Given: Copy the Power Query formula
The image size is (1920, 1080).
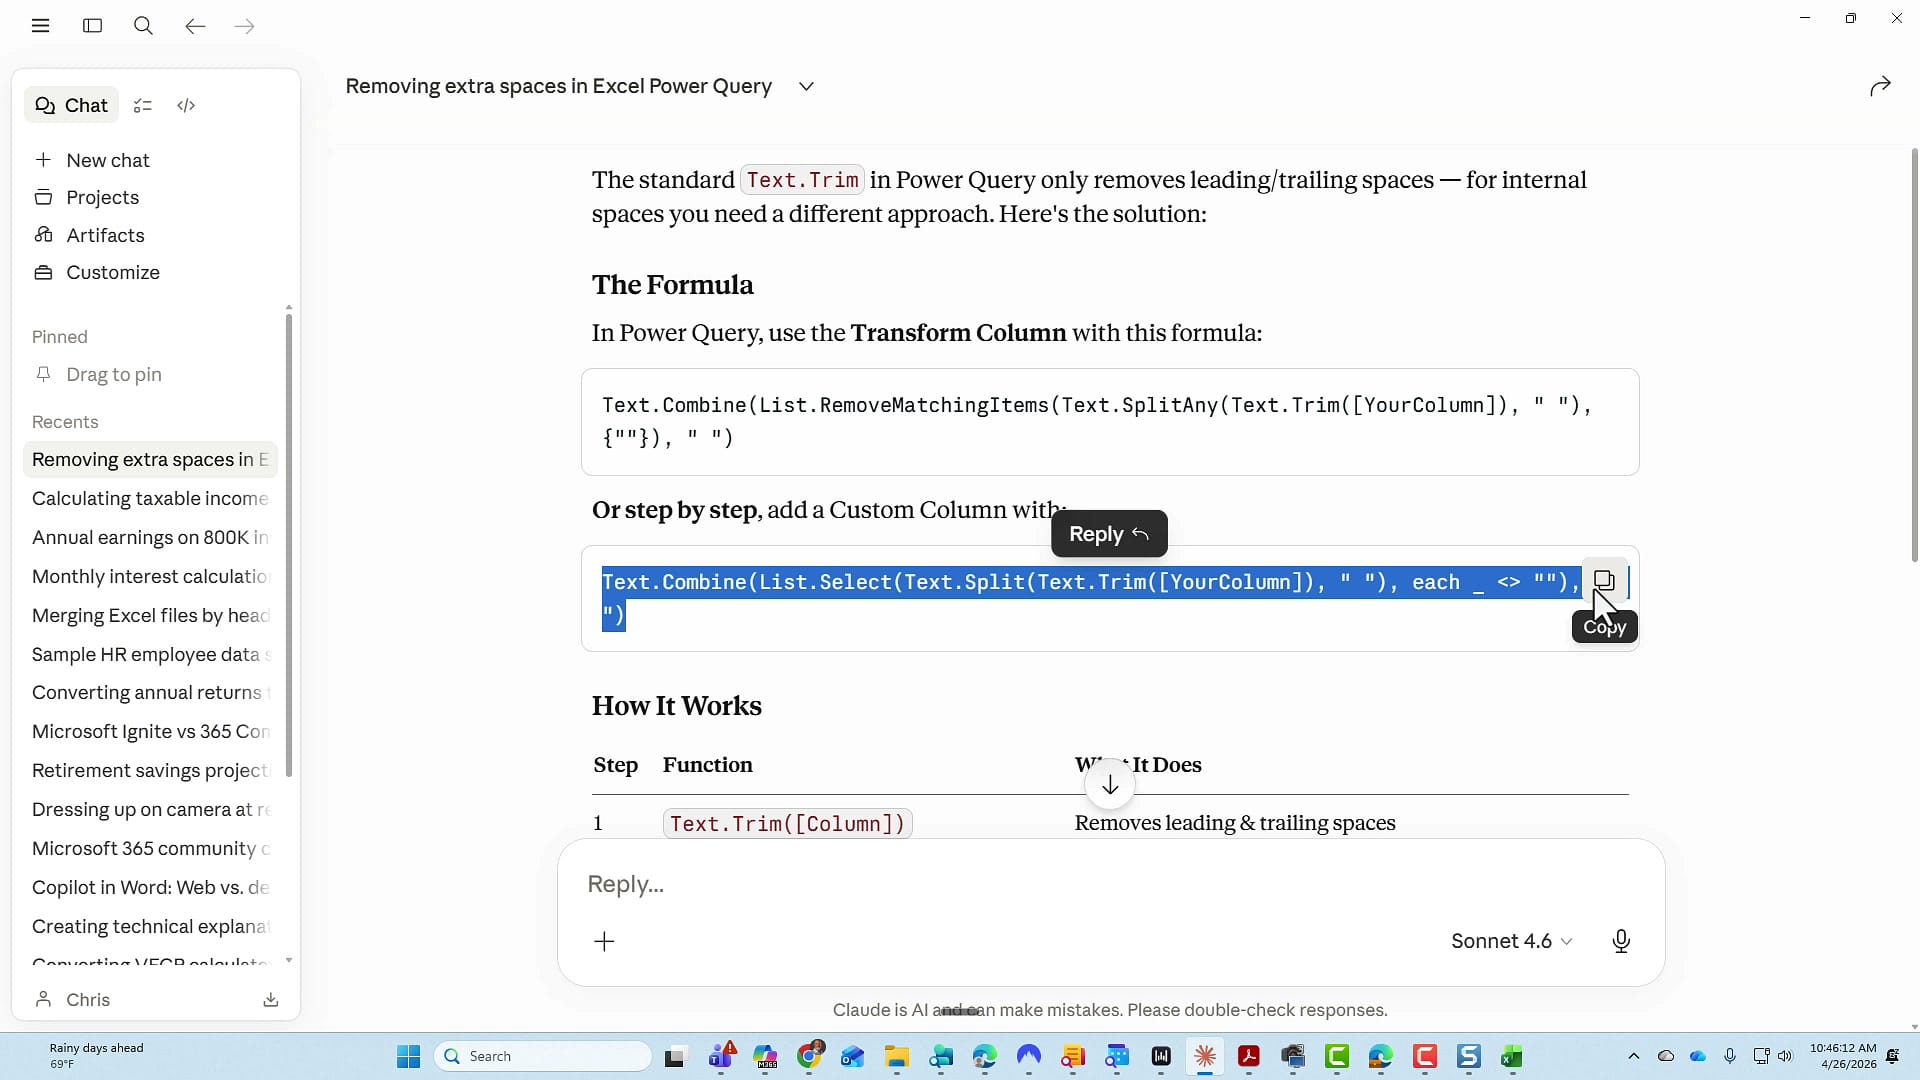Looking at the screenshot, I should pyautogui.click(x=1605, y=582).
